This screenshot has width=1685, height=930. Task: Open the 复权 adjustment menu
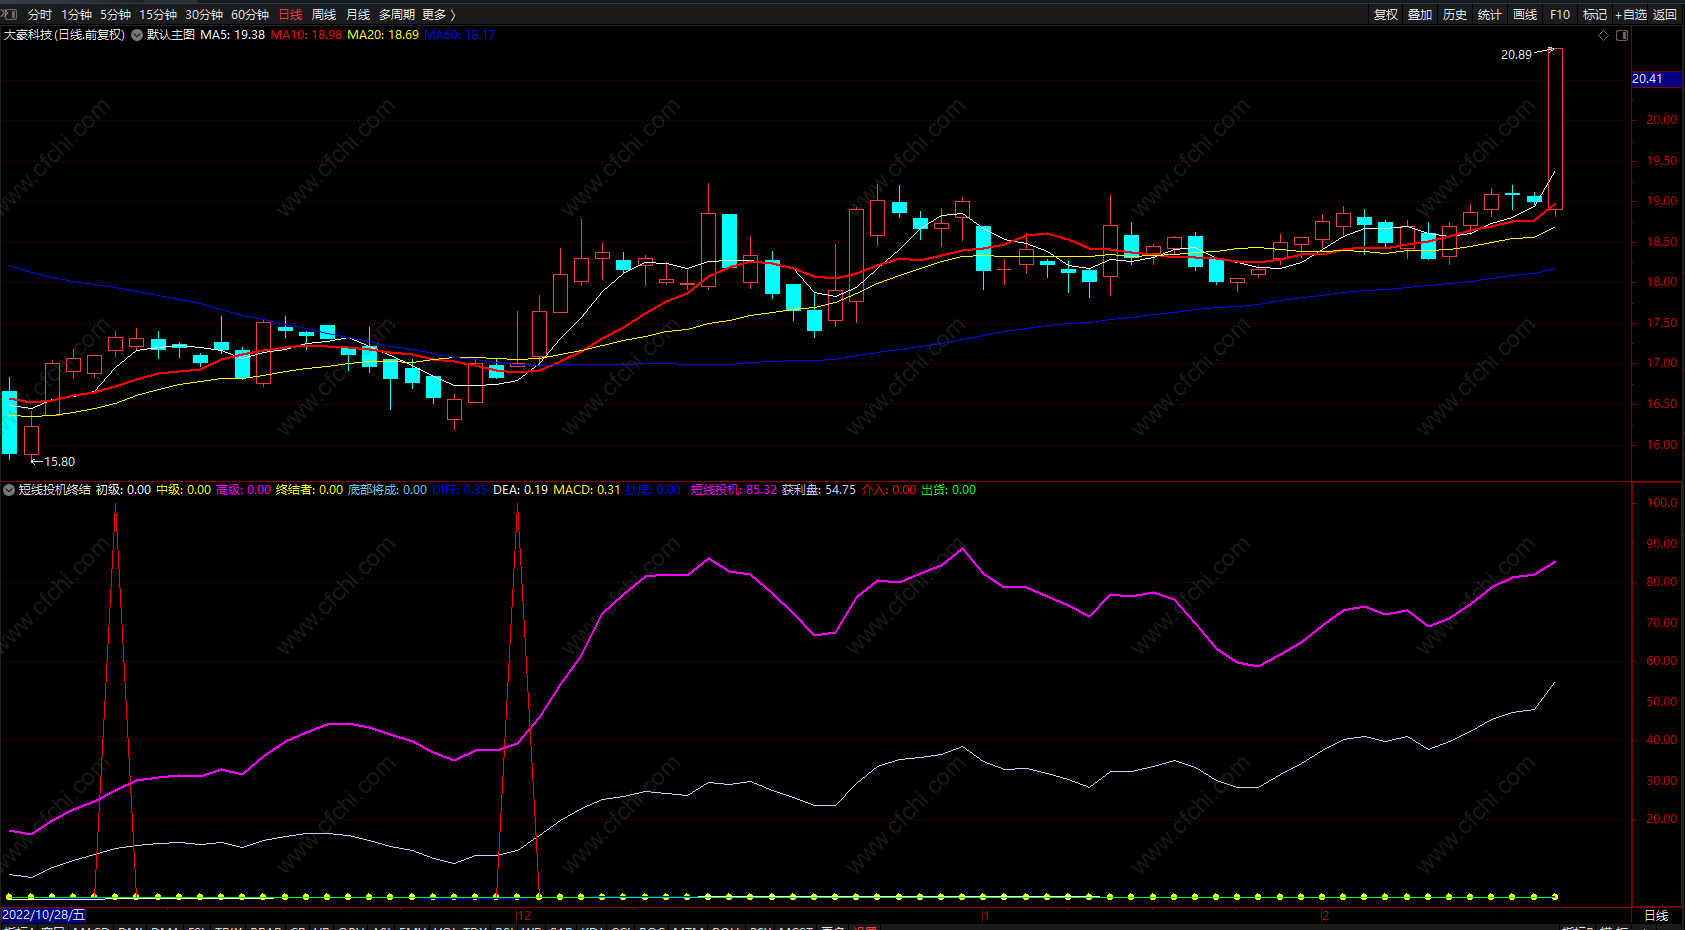pos(1386,14)
